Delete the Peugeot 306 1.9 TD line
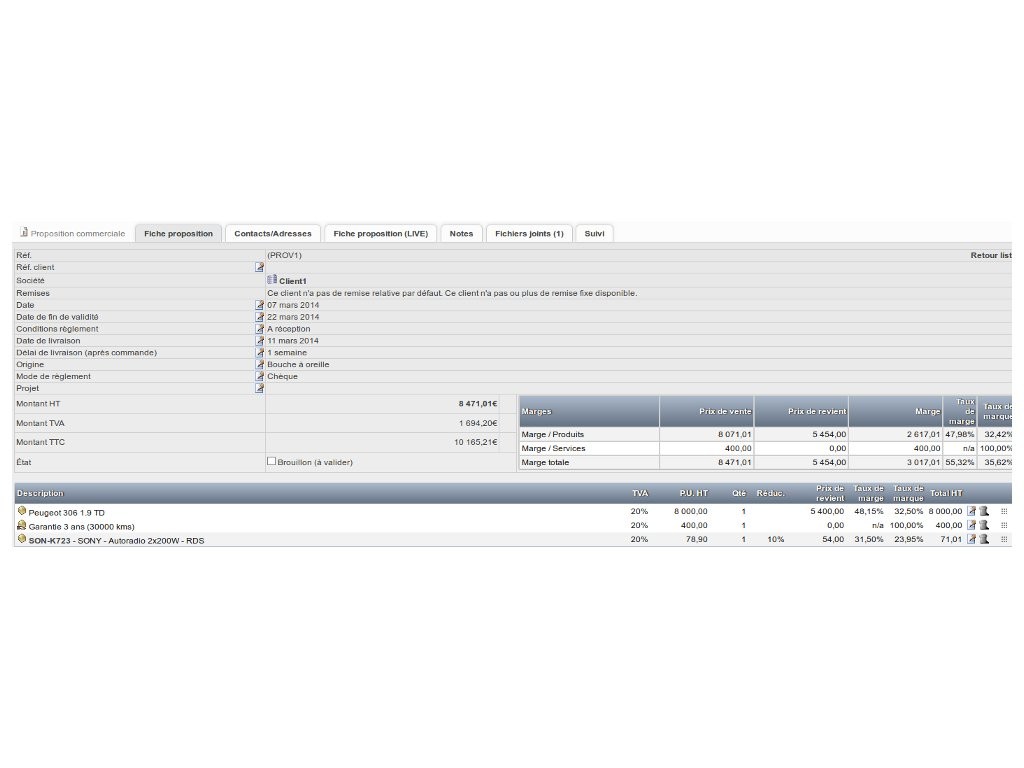Image resolution: width=1024 pixels, height=768 pixels. coord(984,511)
